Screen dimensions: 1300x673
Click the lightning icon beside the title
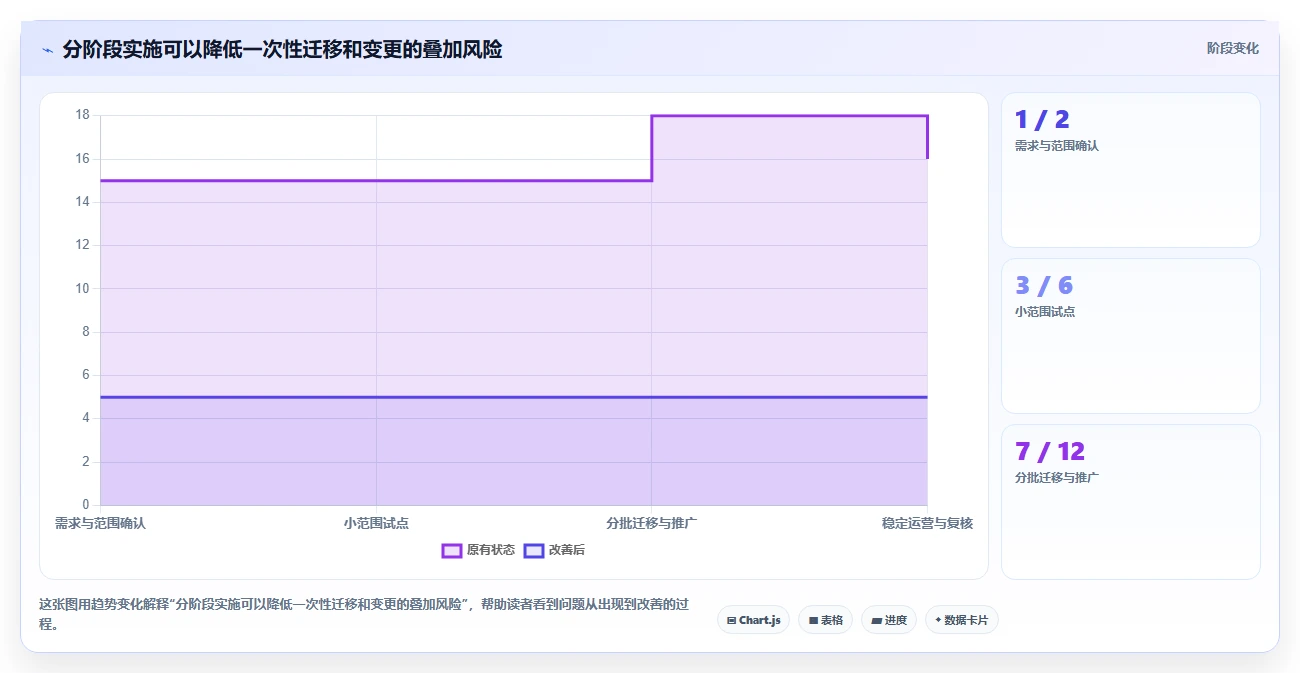click(47, 49)
